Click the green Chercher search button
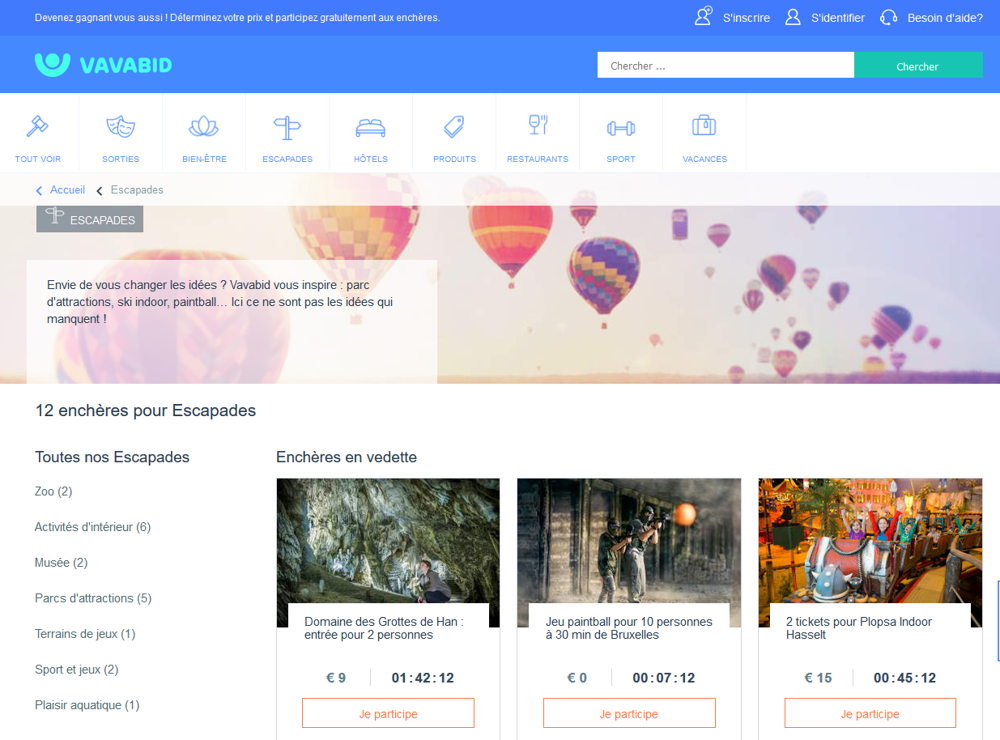The height and width of the screenshot is (740, 1000). coord(918,66)
